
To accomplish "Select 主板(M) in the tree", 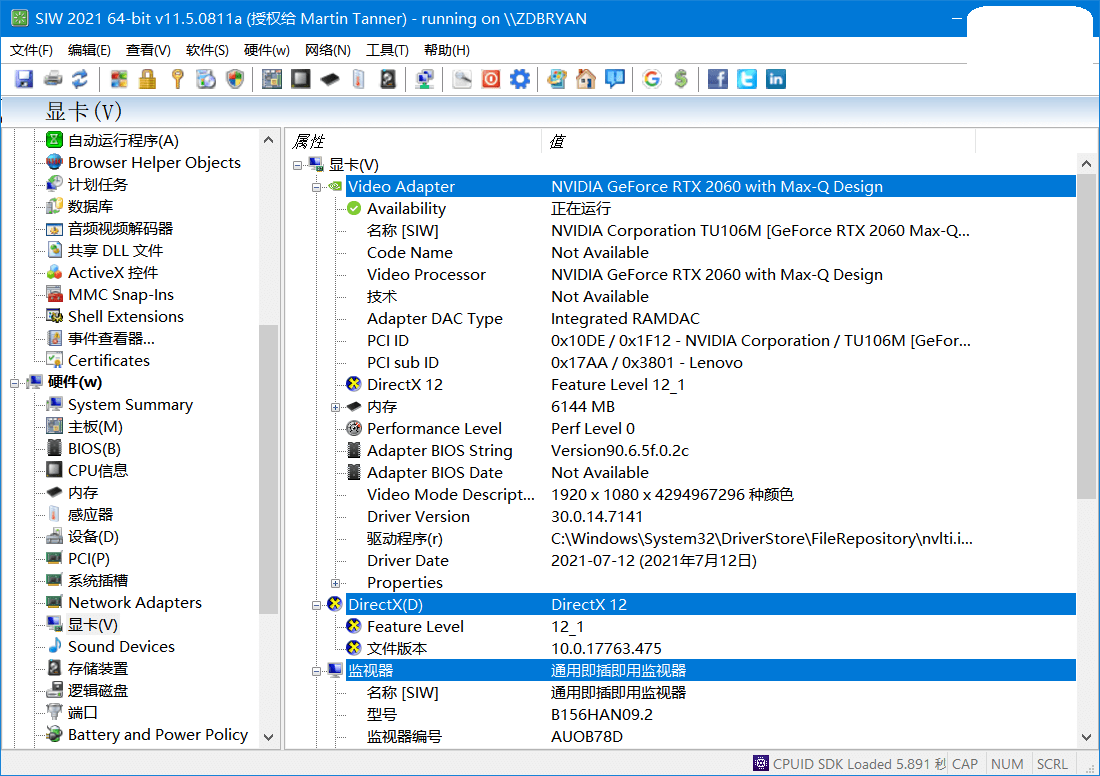I will tap(95, 427).
